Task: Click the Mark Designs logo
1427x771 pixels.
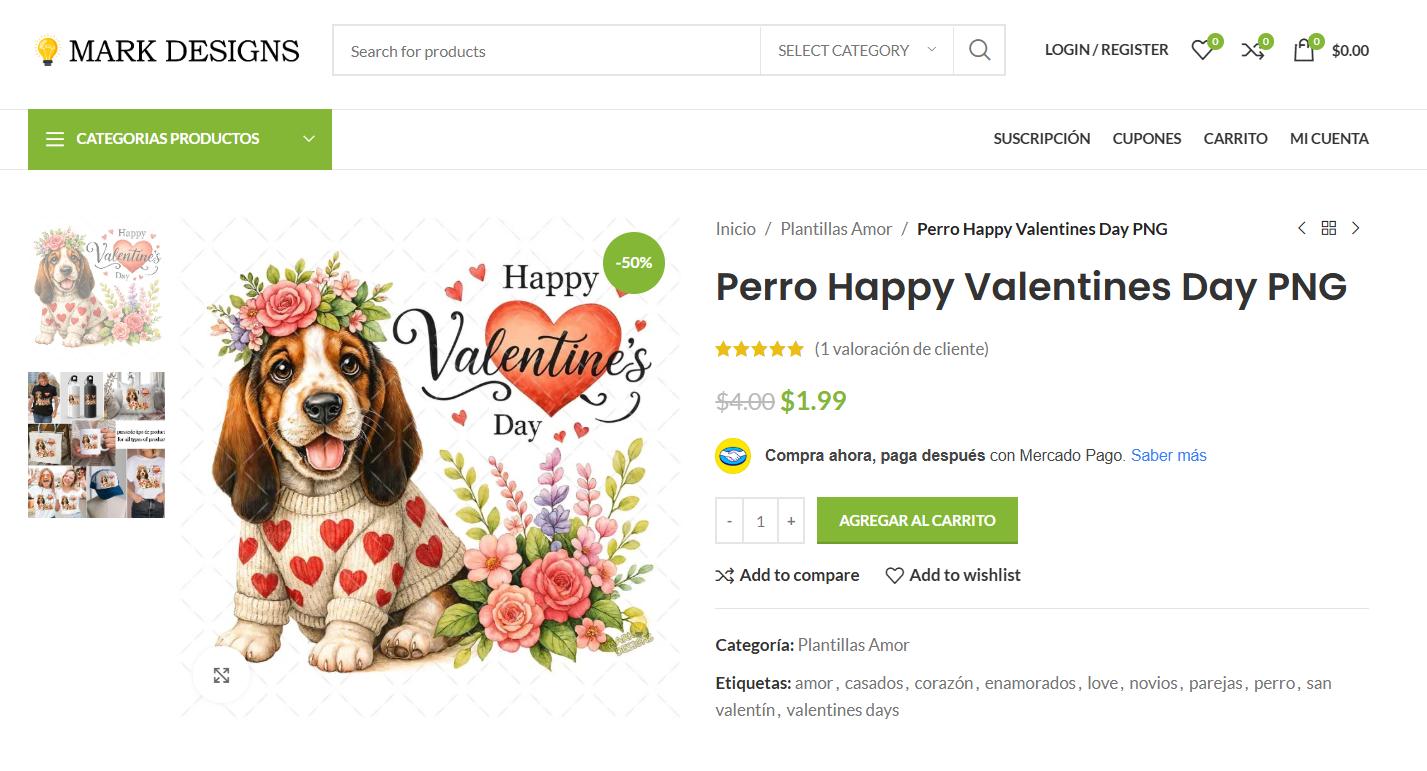Action: (166, 51)
